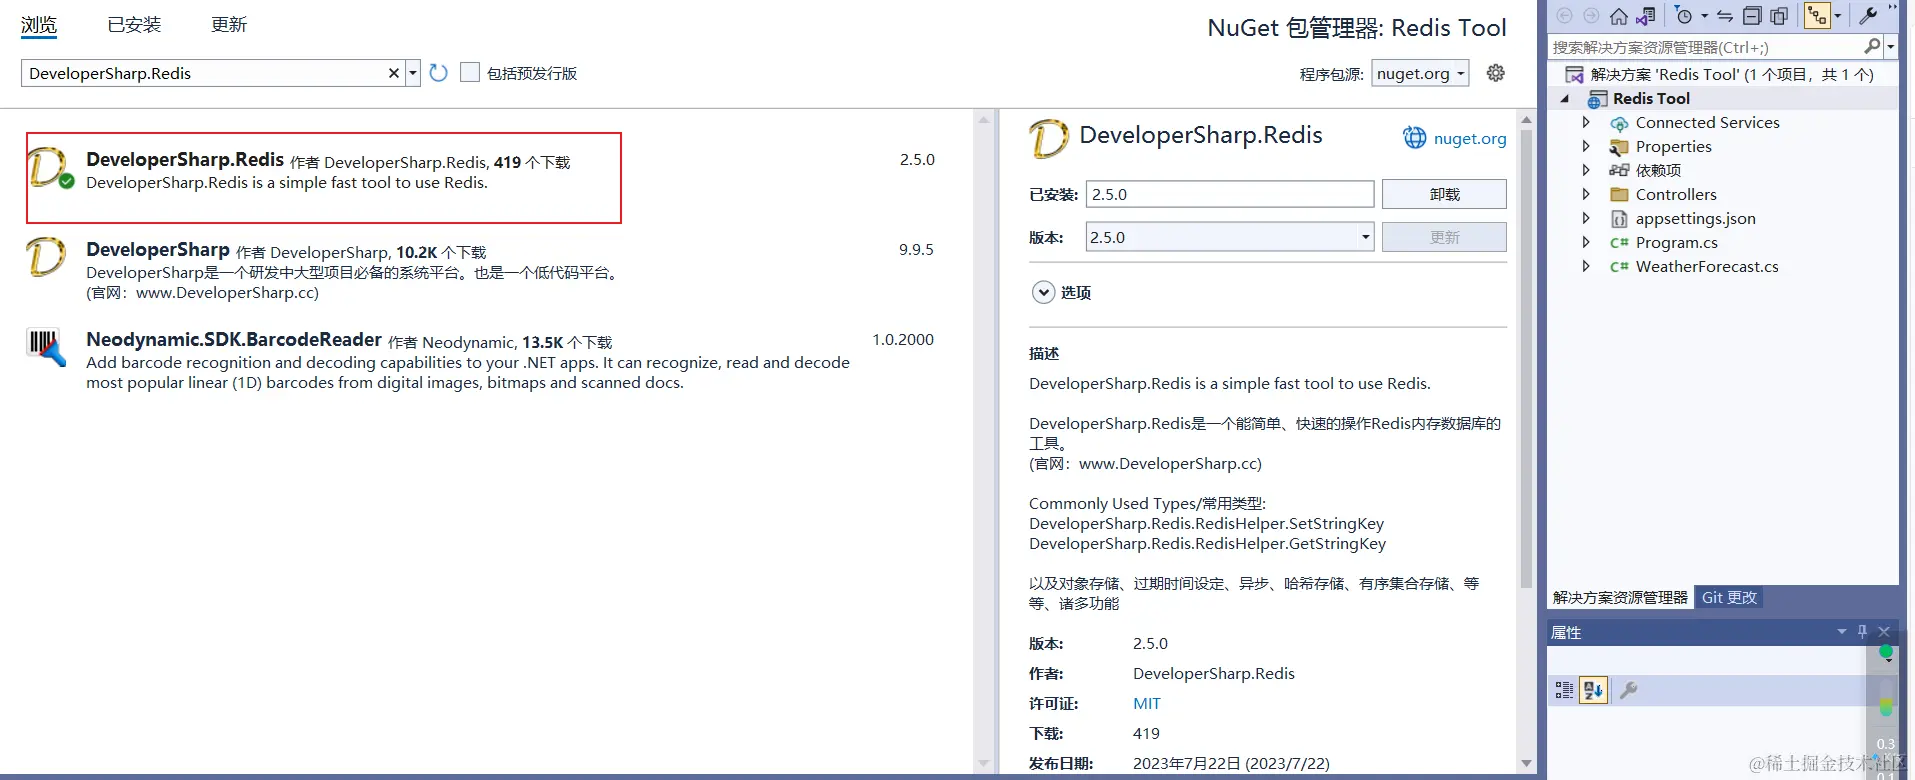Viewport: 1915px width, 780px height.
Task: Click Sync with Active Document arrows
Action: coord(1725,16)
